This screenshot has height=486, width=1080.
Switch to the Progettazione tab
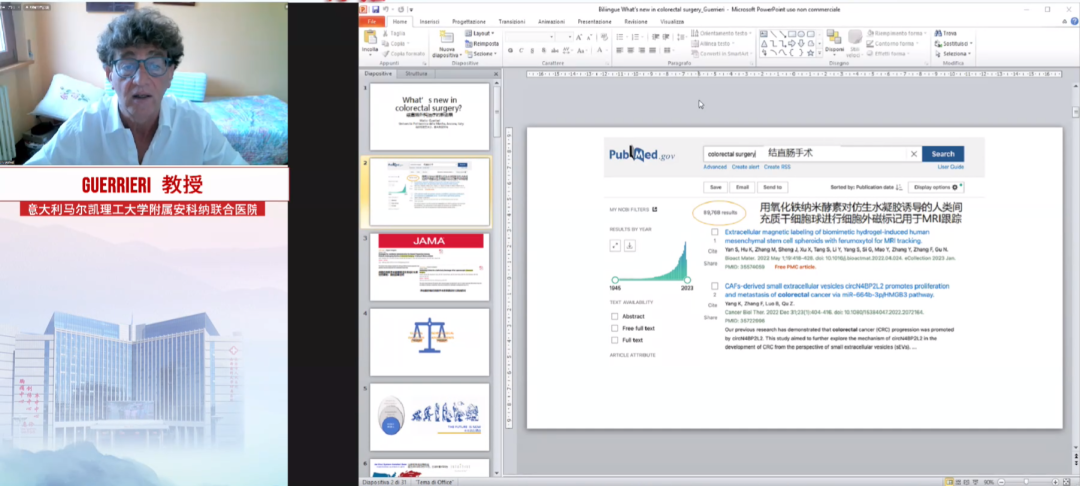tap(469, 21)
